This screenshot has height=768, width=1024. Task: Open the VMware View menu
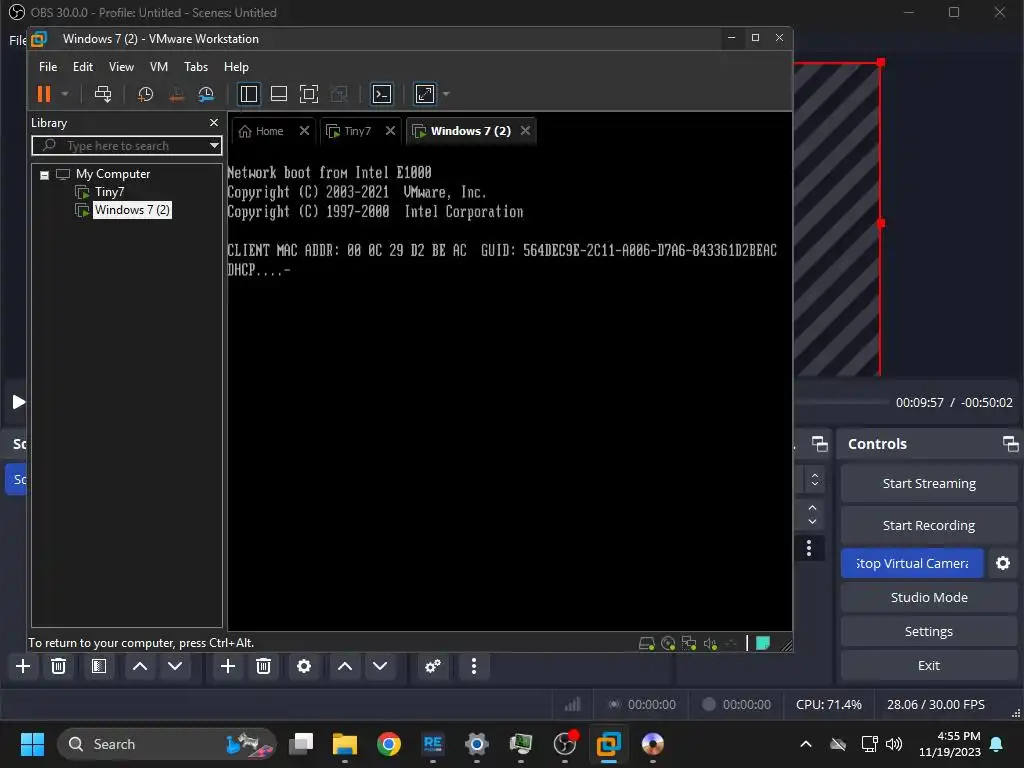coord(121,67)
